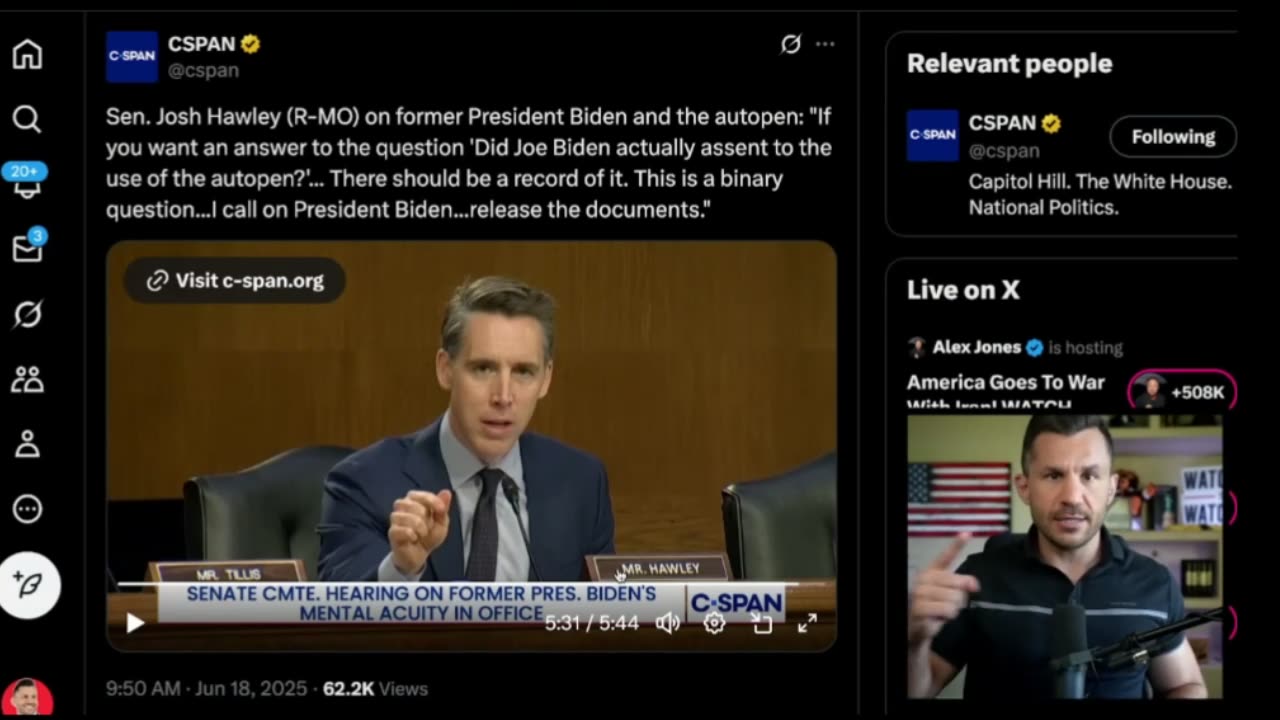This screenshot has height=720, width=1280.
Task: Enter fullscreen on the video
Action: (x=808, y=623)
